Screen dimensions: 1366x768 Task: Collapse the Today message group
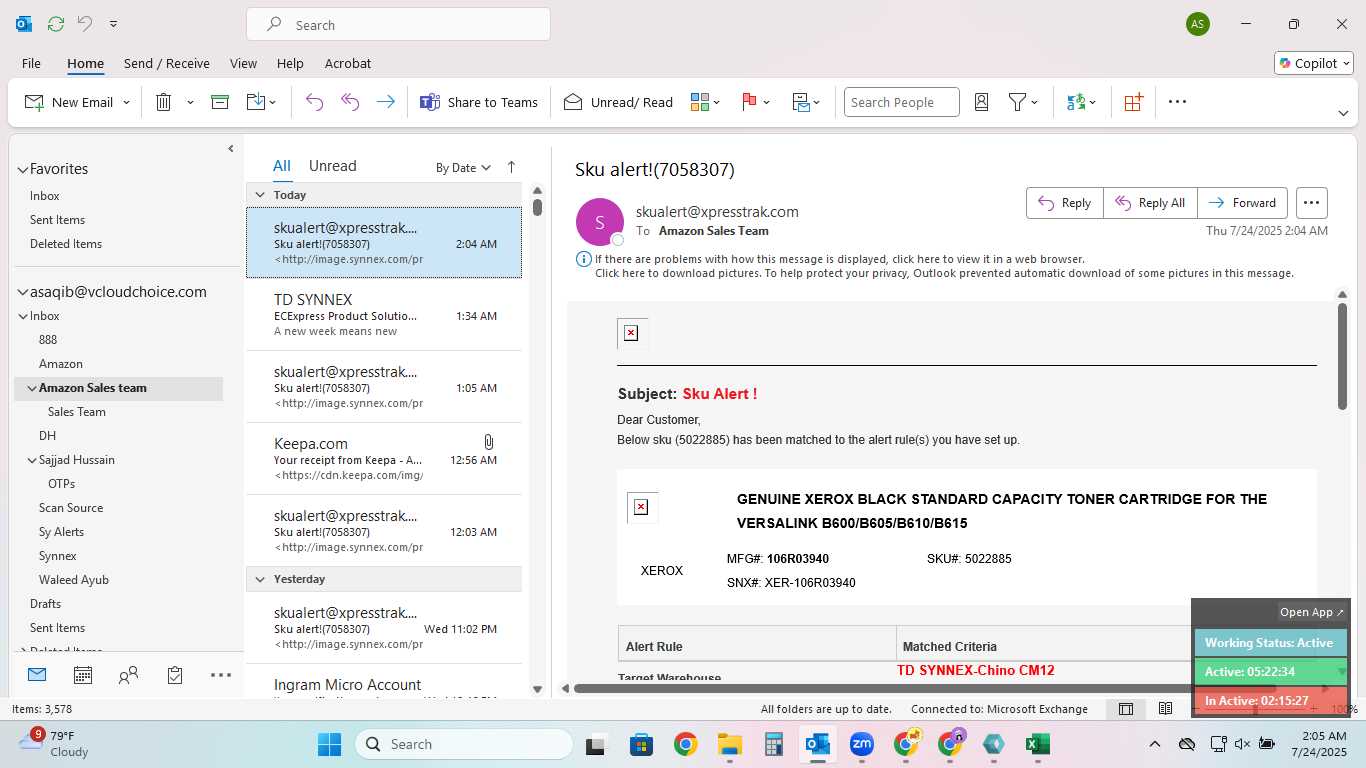[x=260, y=195]
